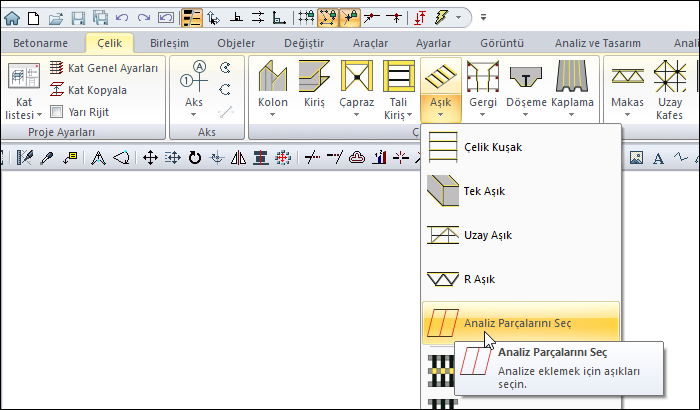The width and height of the screenshot is (700, 410).
Task: Click the Uzay Kafes tool
Action: tap(669, 91)
